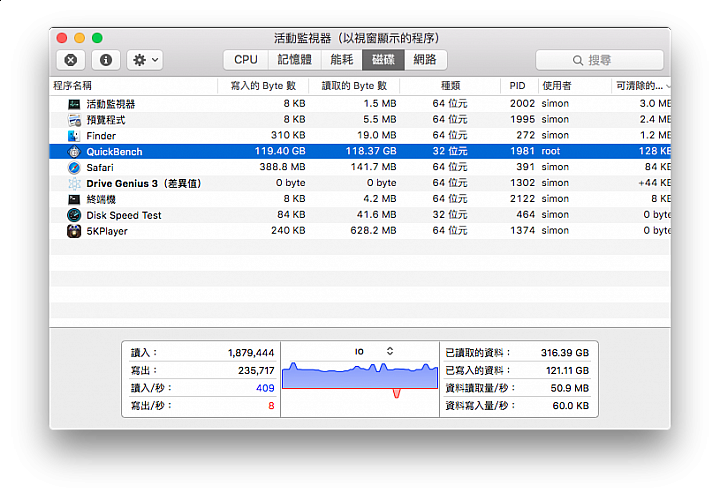Click the 118.37 GB read value

pos(371,151)
